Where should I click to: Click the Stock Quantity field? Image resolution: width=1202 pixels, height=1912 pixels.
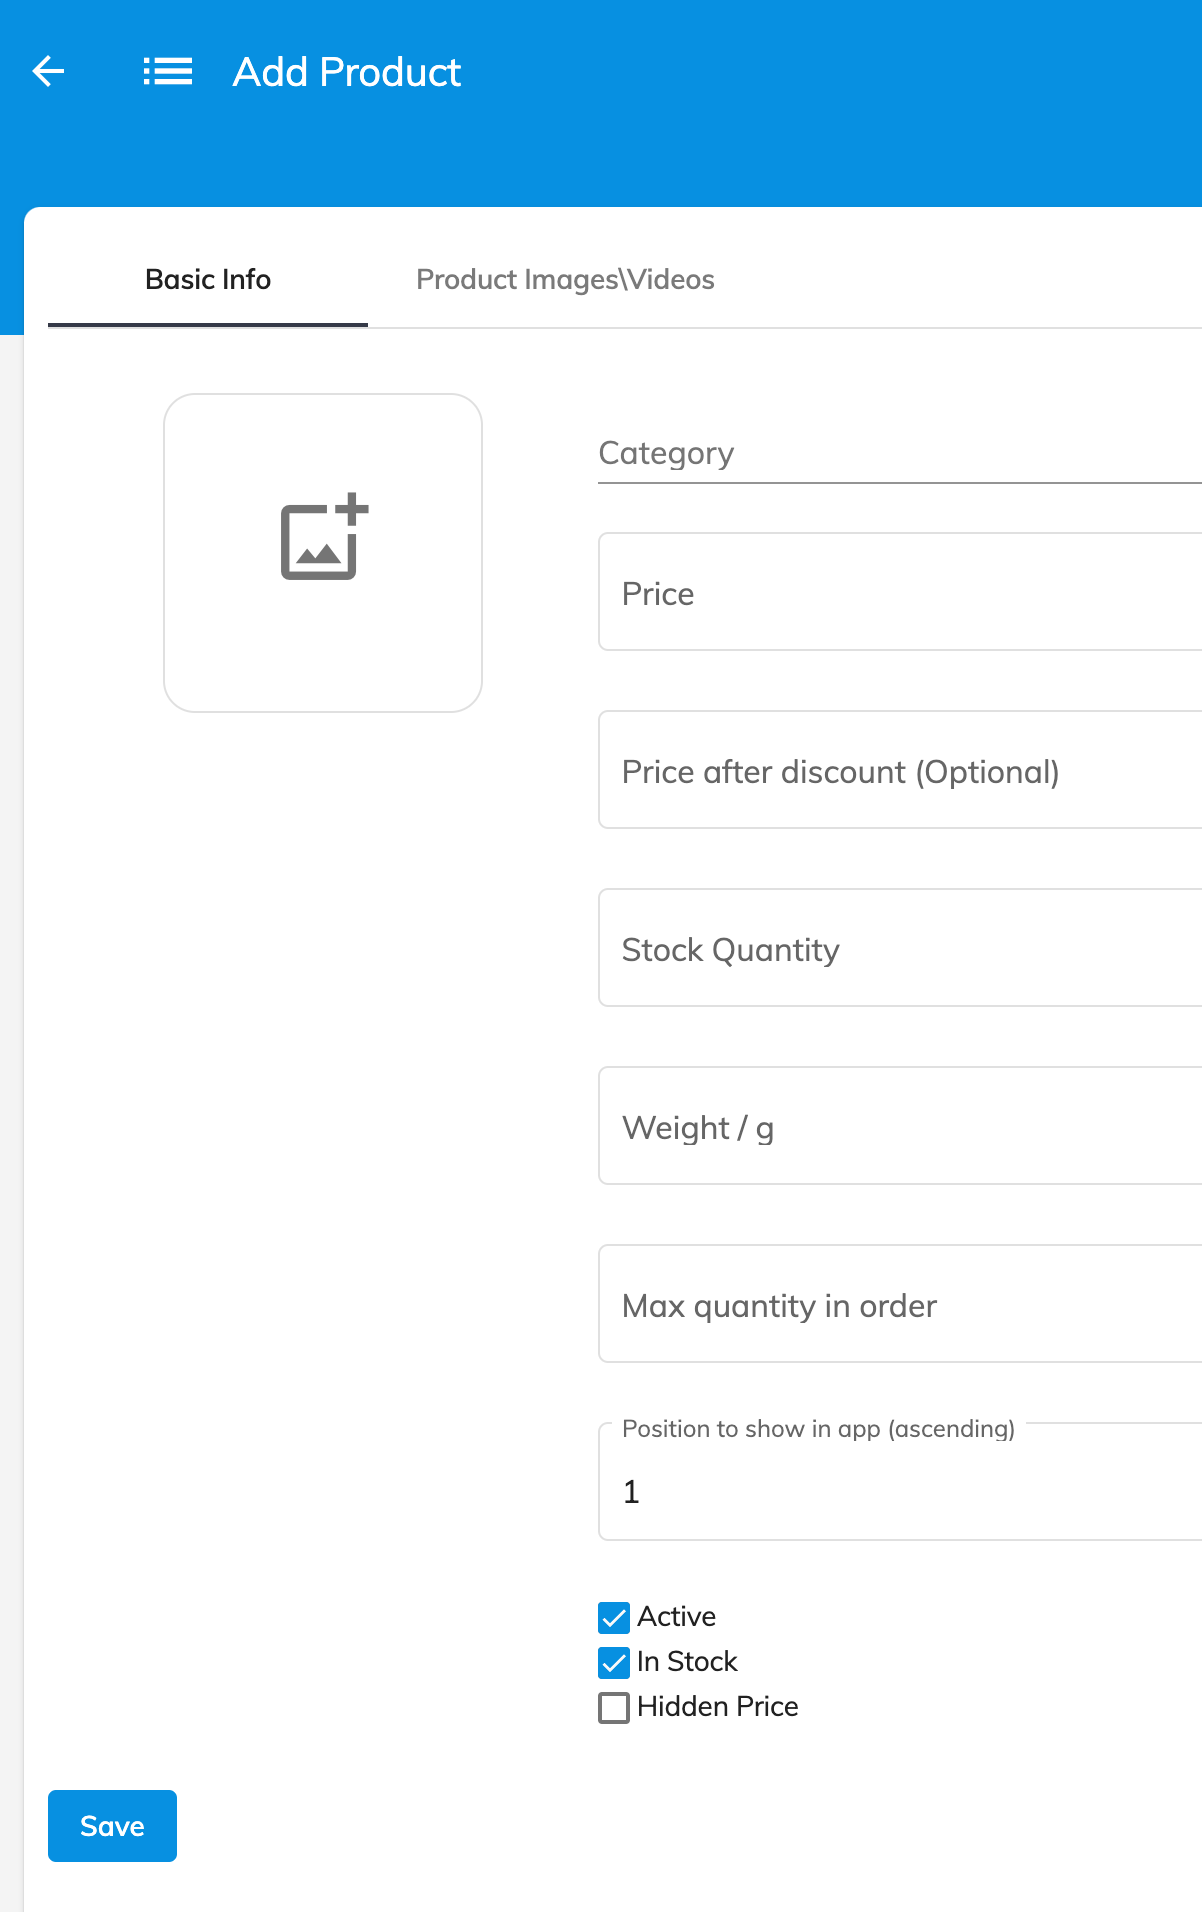pyautogui.click(x=900, y=948)
